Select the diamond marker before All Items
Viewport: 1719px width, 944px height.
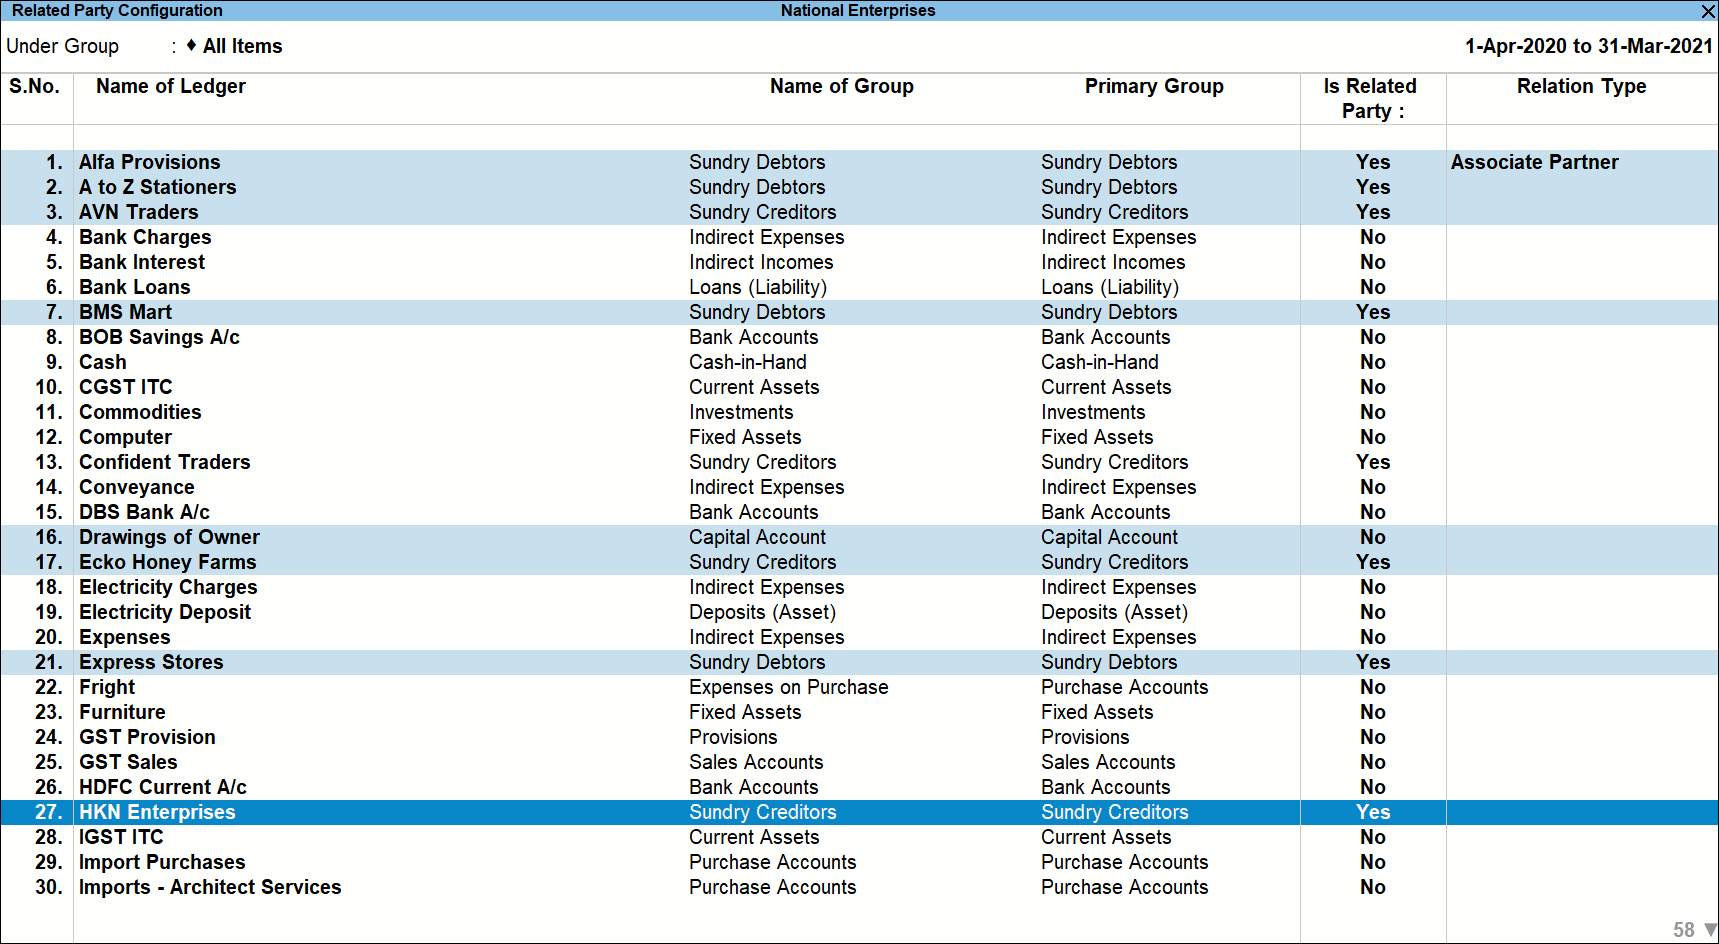point(191,45)
